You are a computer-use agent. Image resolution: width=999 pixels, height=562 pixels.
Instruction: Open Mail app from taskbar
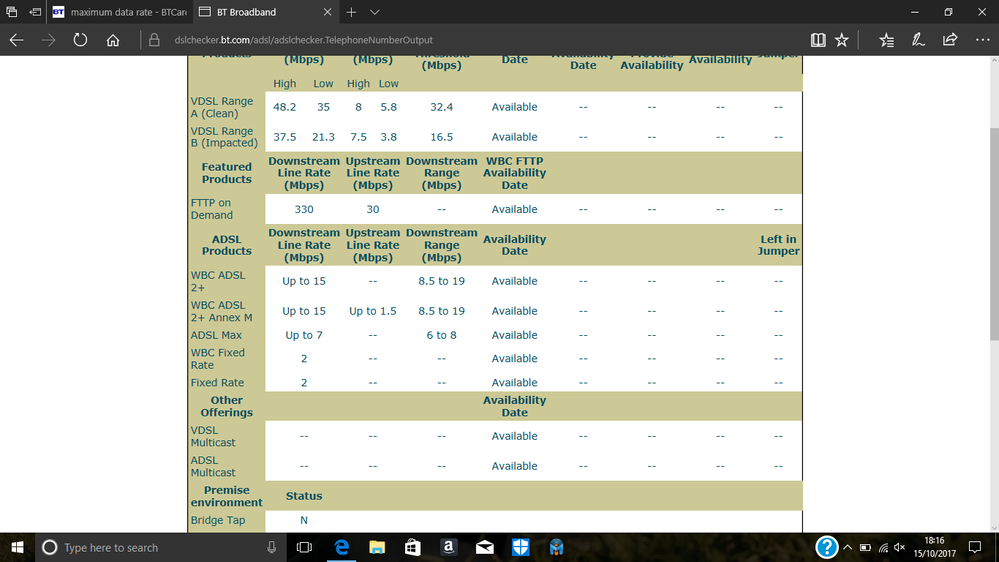click(x=485, y=547)
